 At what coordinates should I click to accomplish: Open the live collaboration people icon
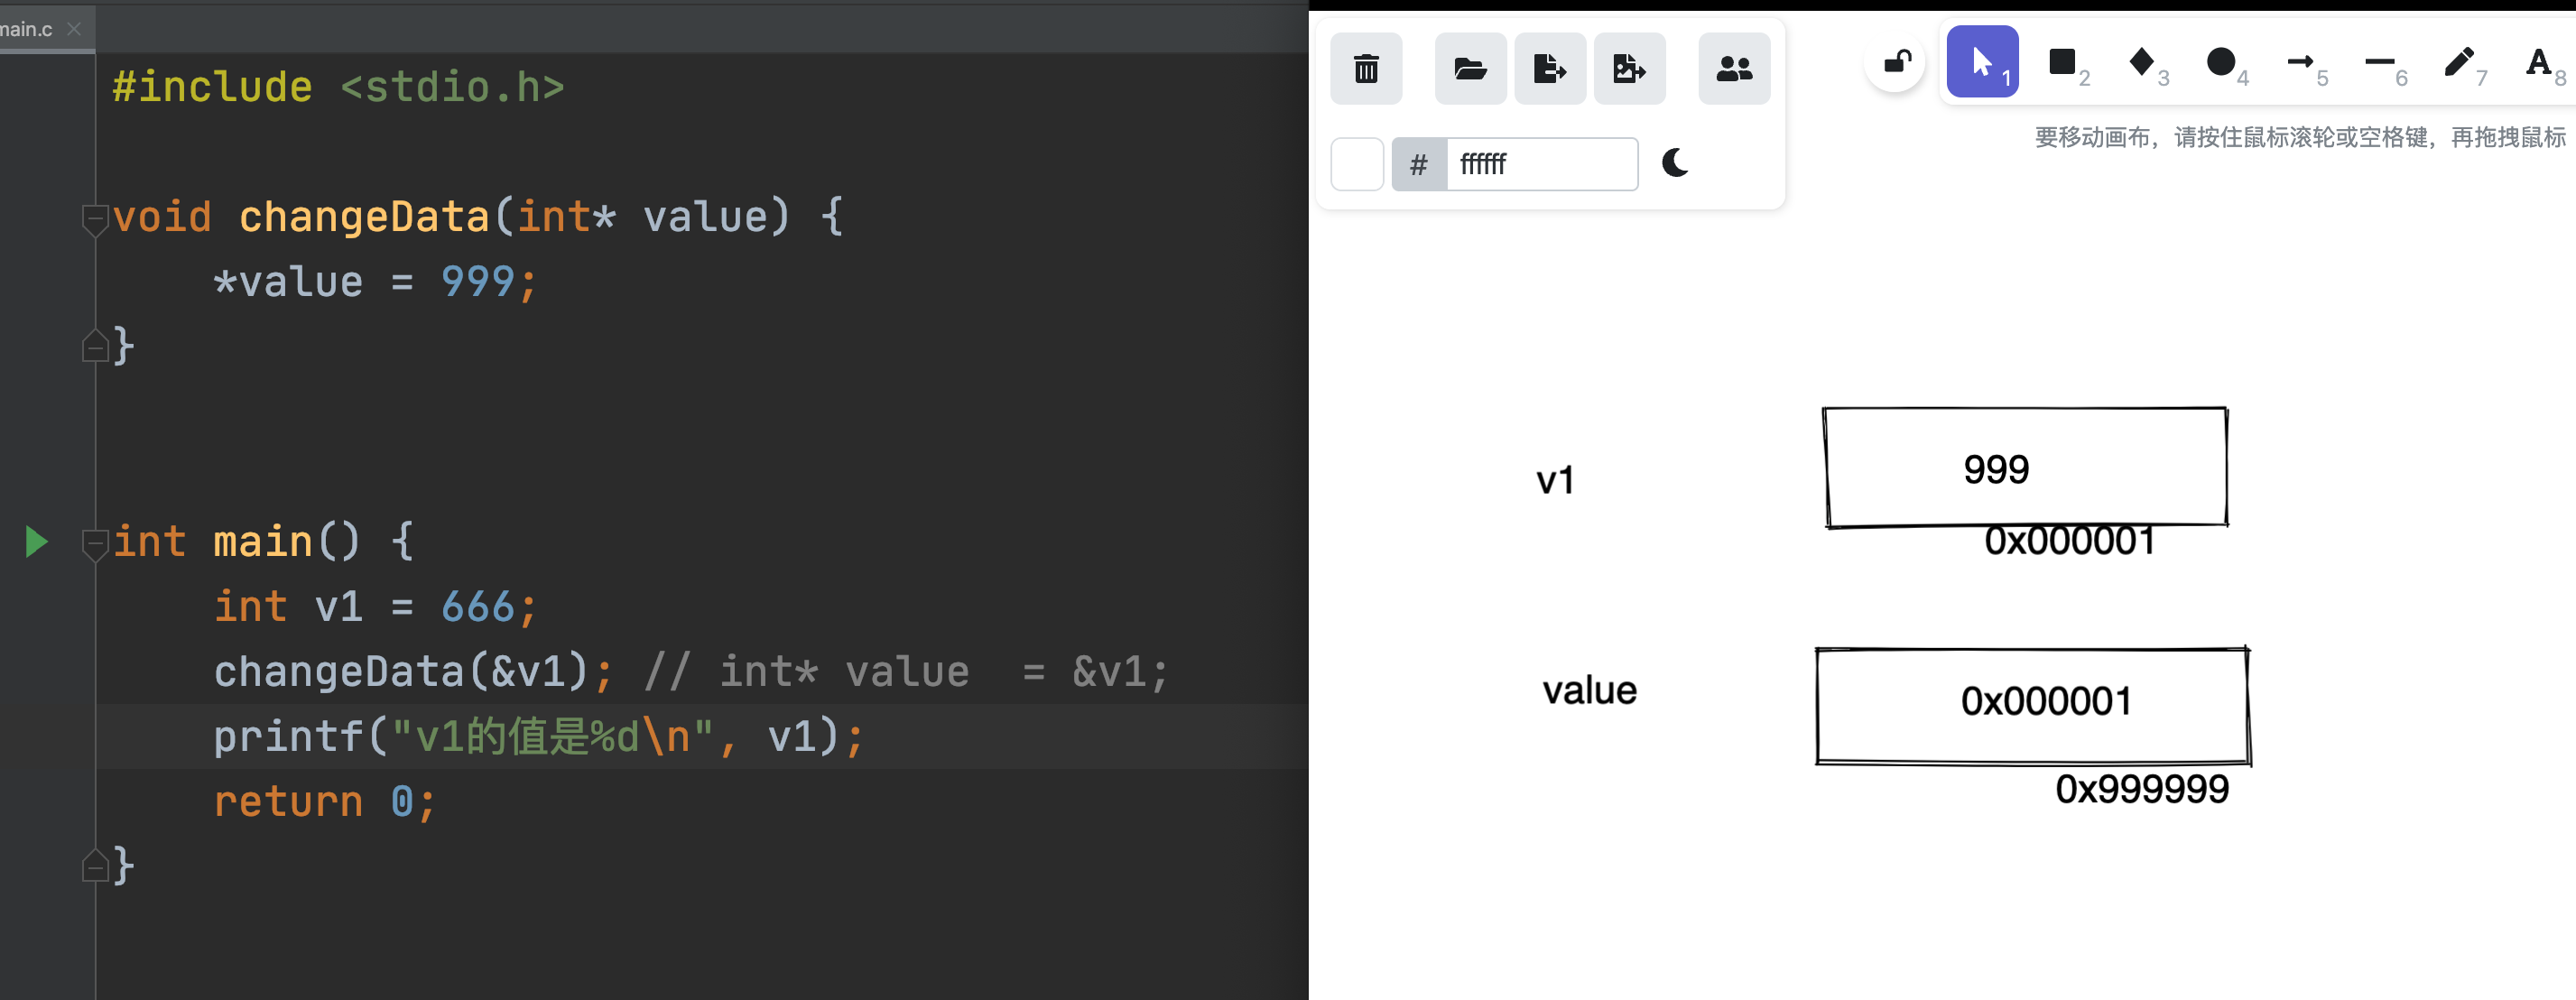pos(1733,69)
